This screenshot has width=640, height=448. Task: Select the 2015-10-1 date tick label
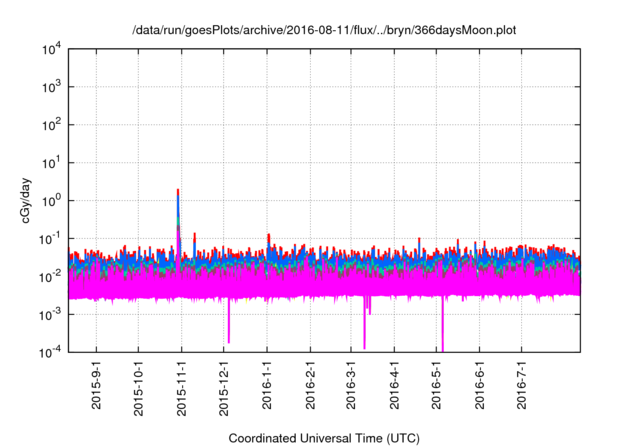(x=139, y=387)
